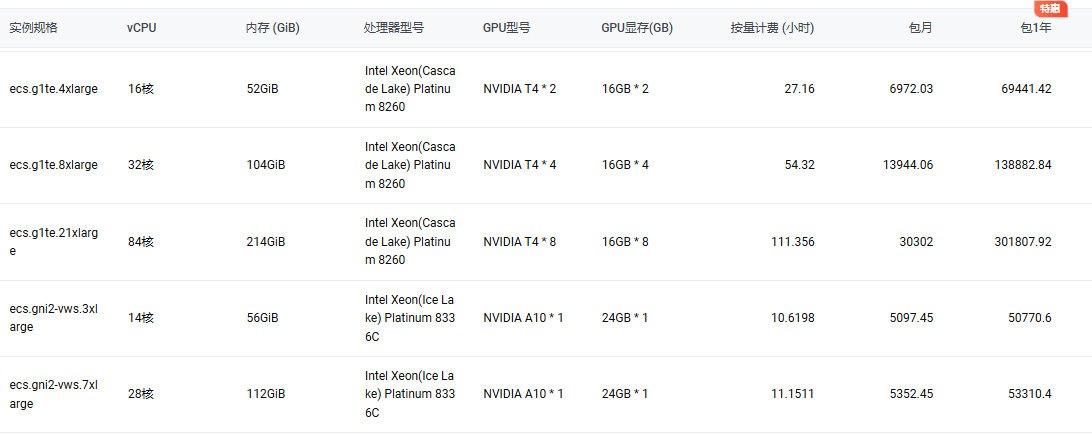Click the NVIDIA T4 * 2 cell
The width and height of the screenshot is (1092, 435).
pyautogui.click(x=520, y=89)
